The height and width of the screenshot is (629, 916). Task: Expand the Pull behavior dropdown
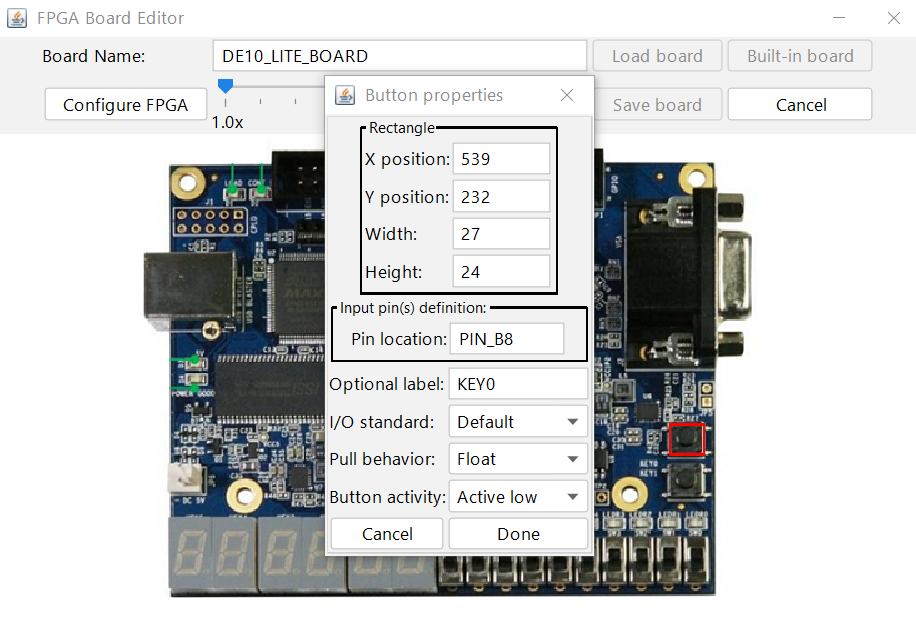518,459
